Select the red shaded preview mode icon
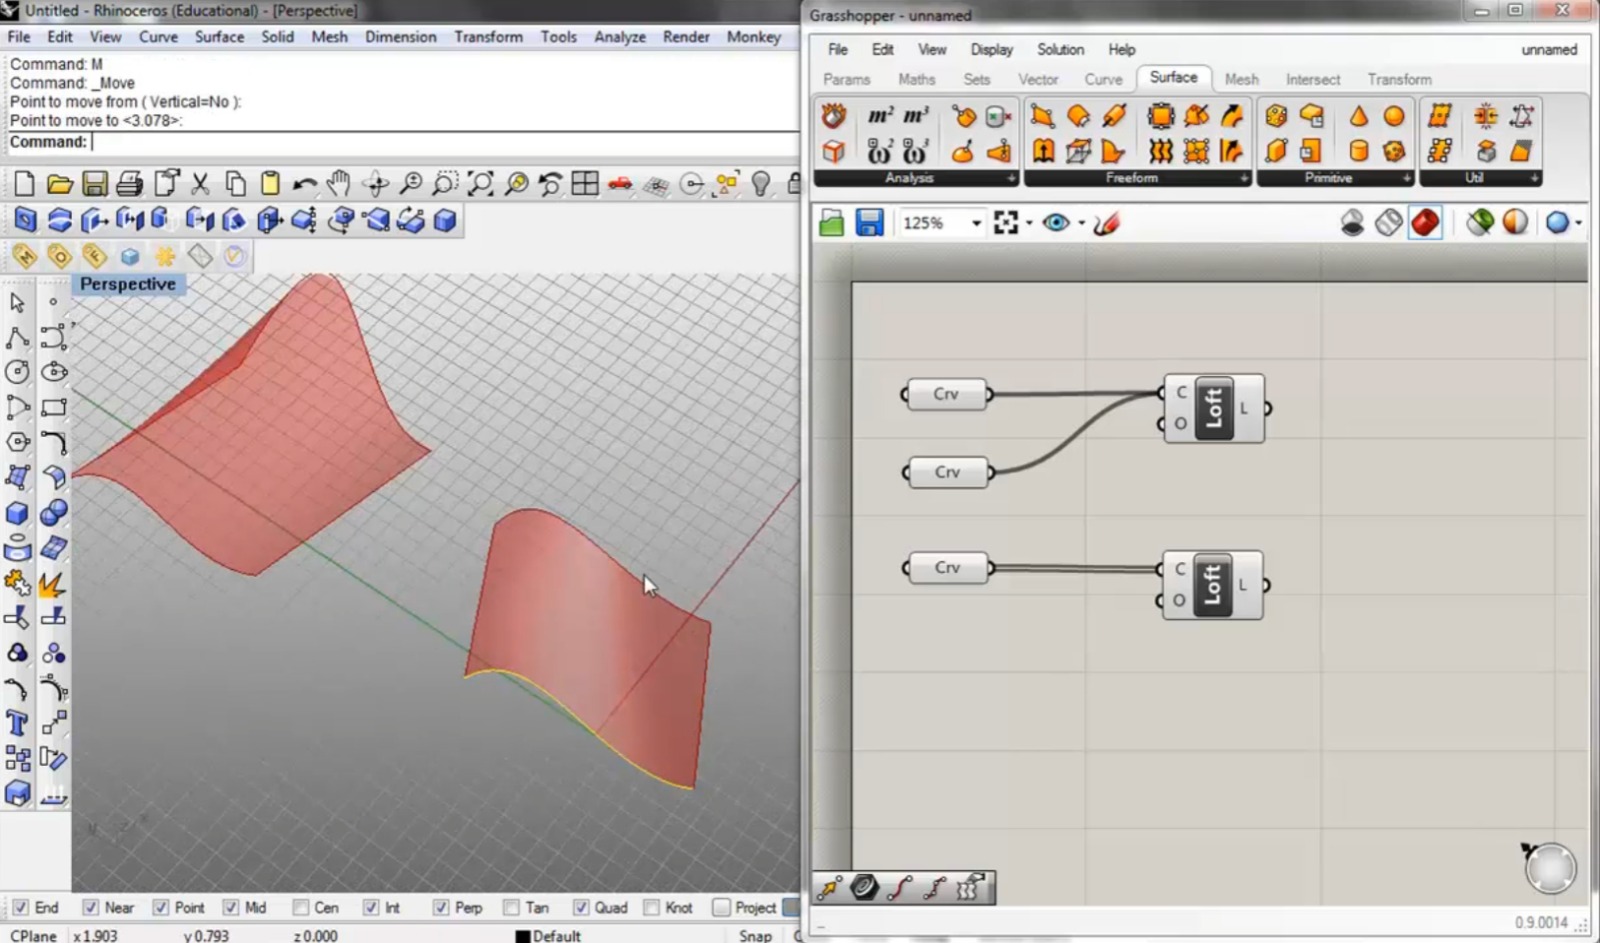Image resolution: width=1600 pixels, height=943 pixels. pyautogui.click(x=1425, y=222)
